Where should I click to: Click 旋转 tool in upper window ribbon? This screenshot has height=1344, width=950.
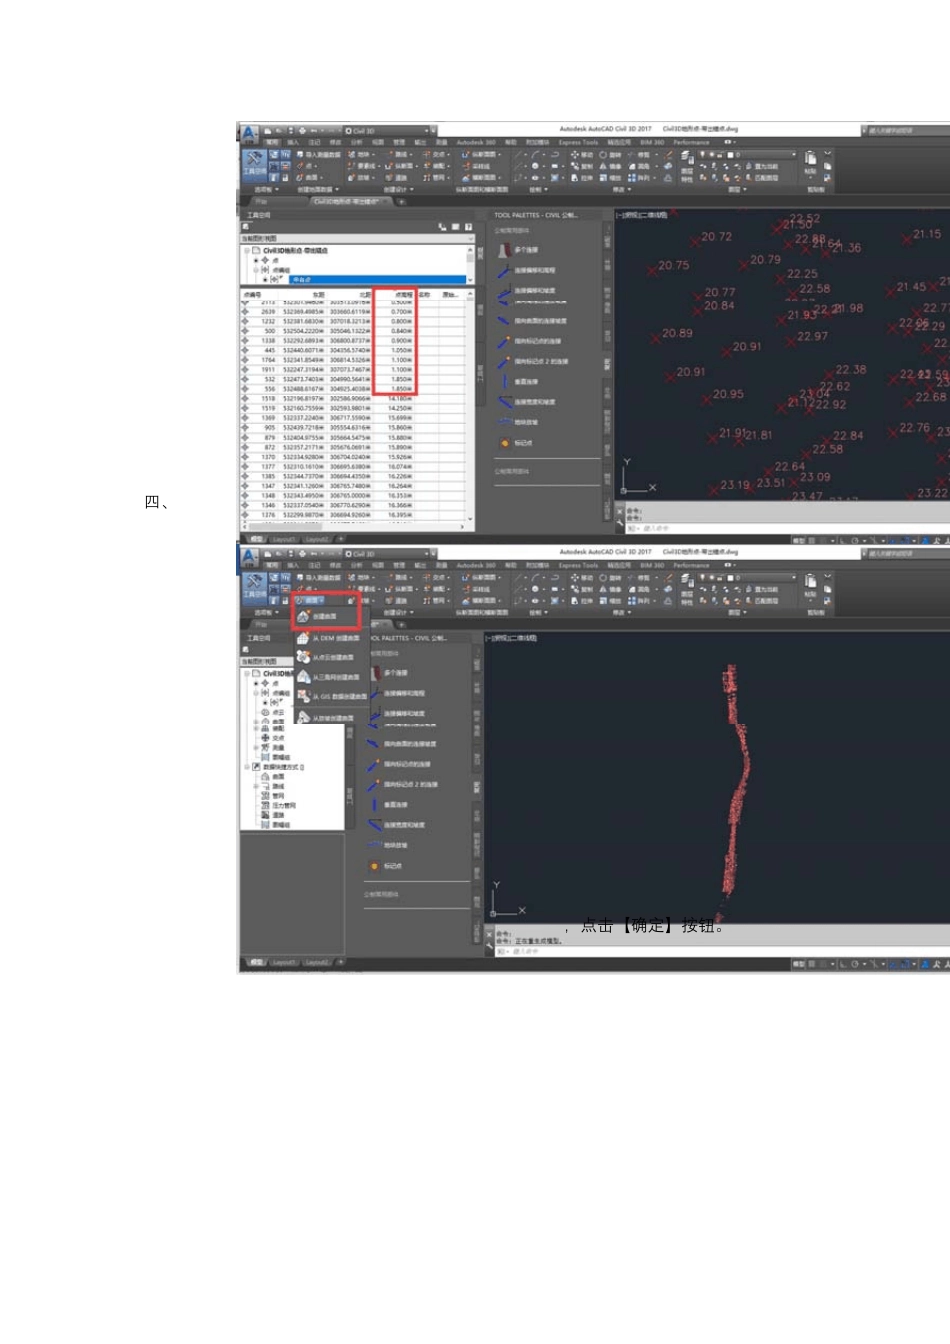[610, 155]
